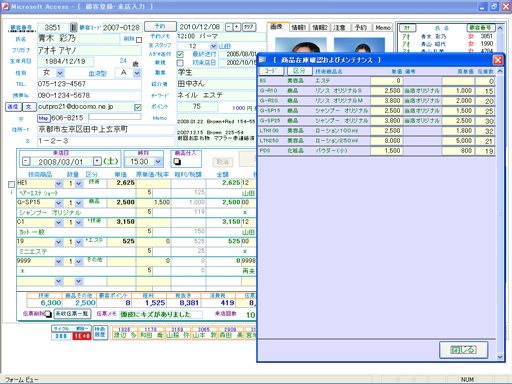Click the Map button next to postal code
The image size is (512, 384).
click(43, 118)
